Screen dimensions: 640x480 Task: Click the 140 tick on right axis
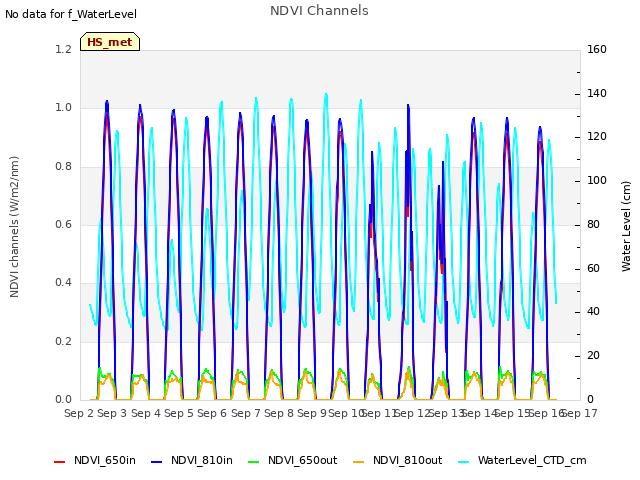597,93
